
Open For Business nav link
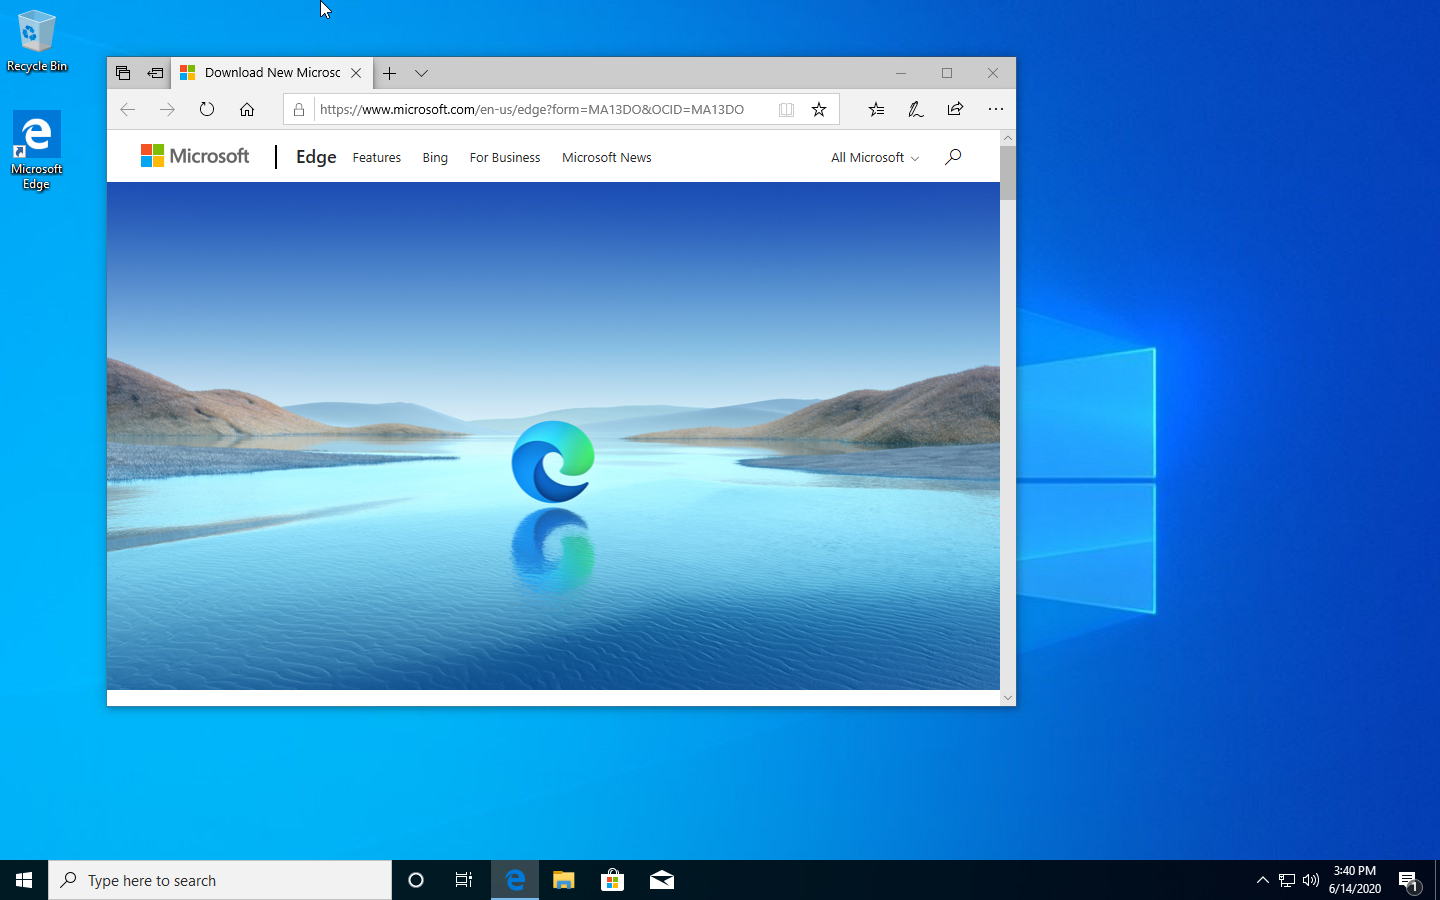[505, 158]
